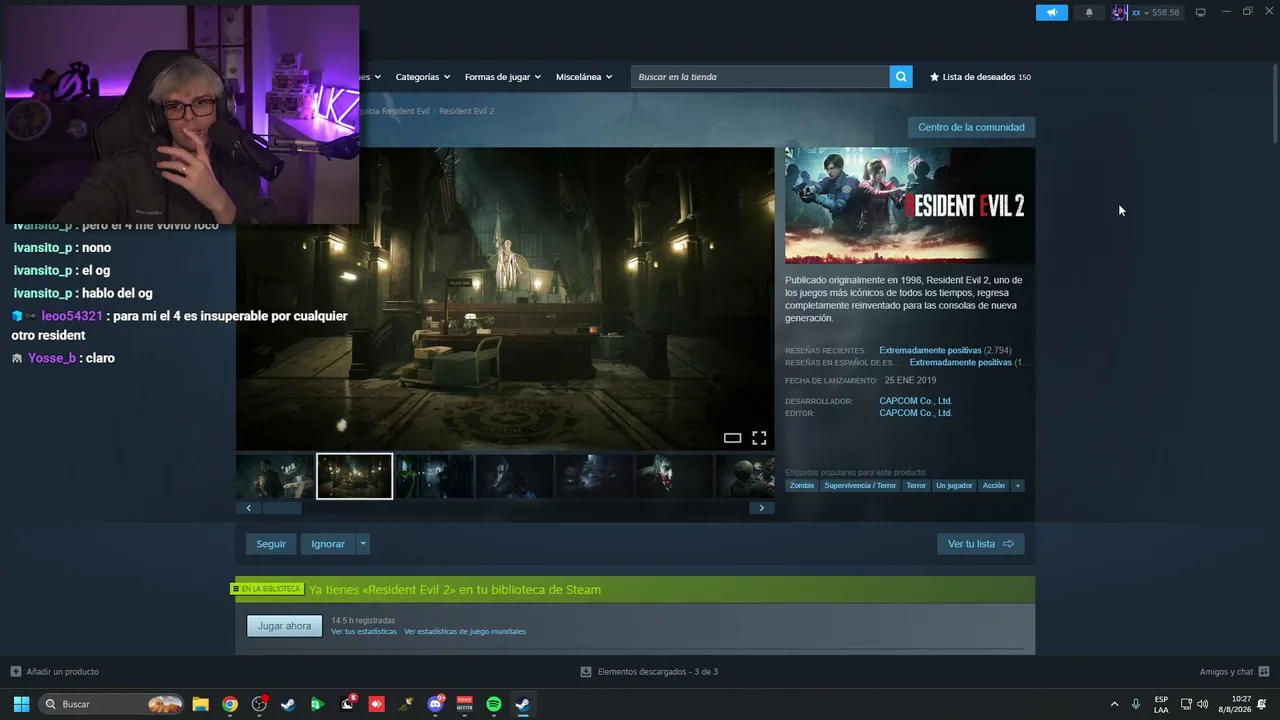Image resolution: width=1280 pixels, height=720 pixels.
Task: Click the Añadir un producto label
Action: click(63, 672)
